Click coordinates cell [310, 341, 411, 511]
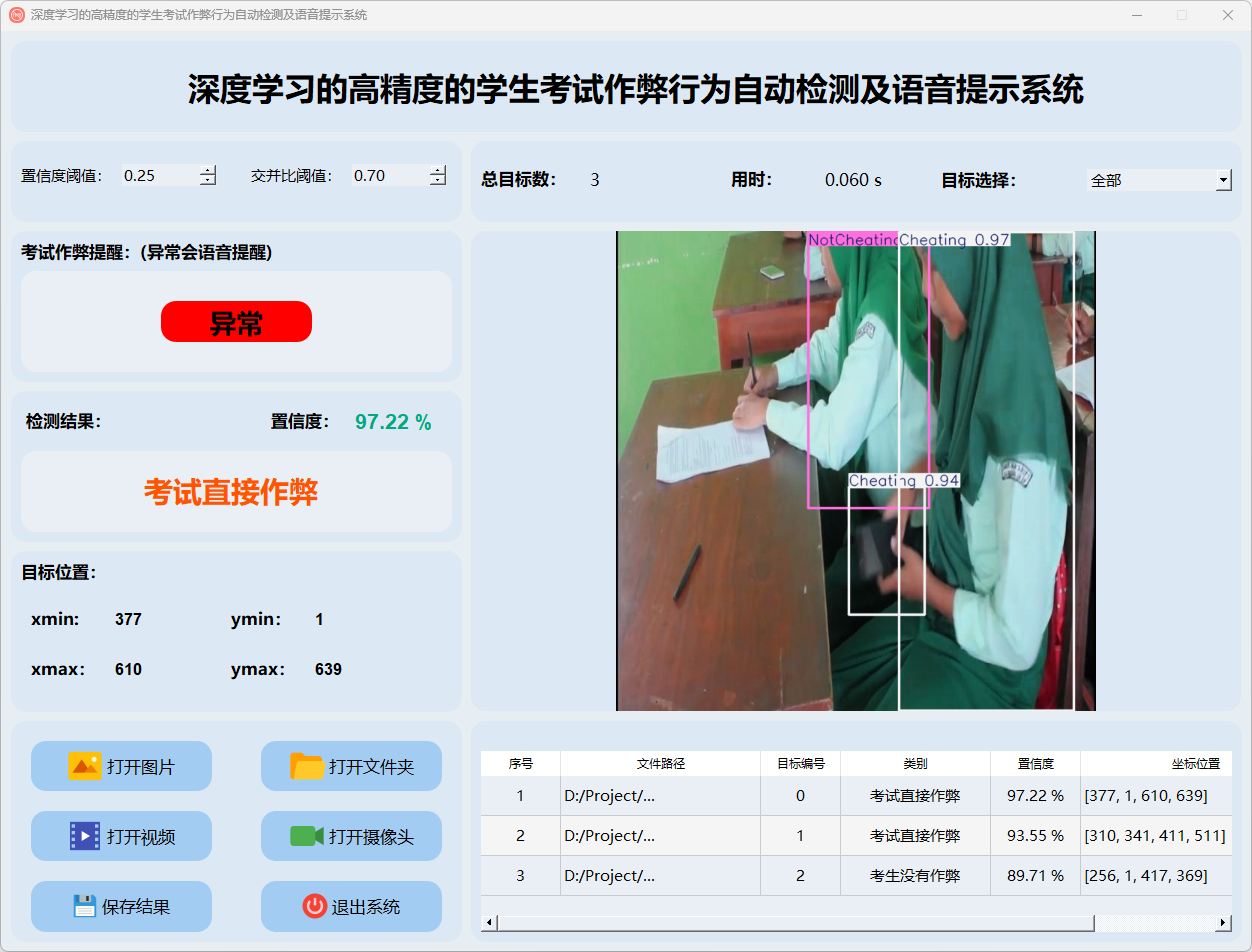Image resolution: width=1252 pixels, height=952 pixels. [1156, 836]
